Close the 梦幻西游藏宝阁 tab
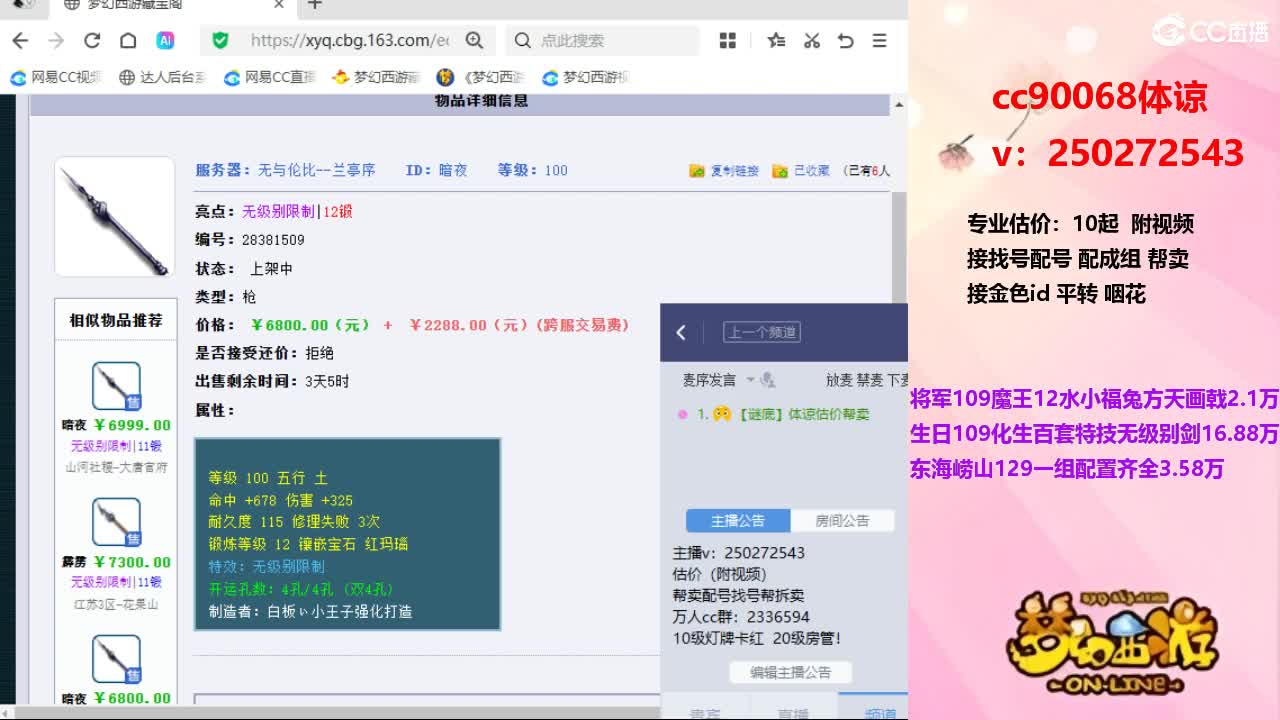This screenshot has height=720, width=1280. pos(279,5)
